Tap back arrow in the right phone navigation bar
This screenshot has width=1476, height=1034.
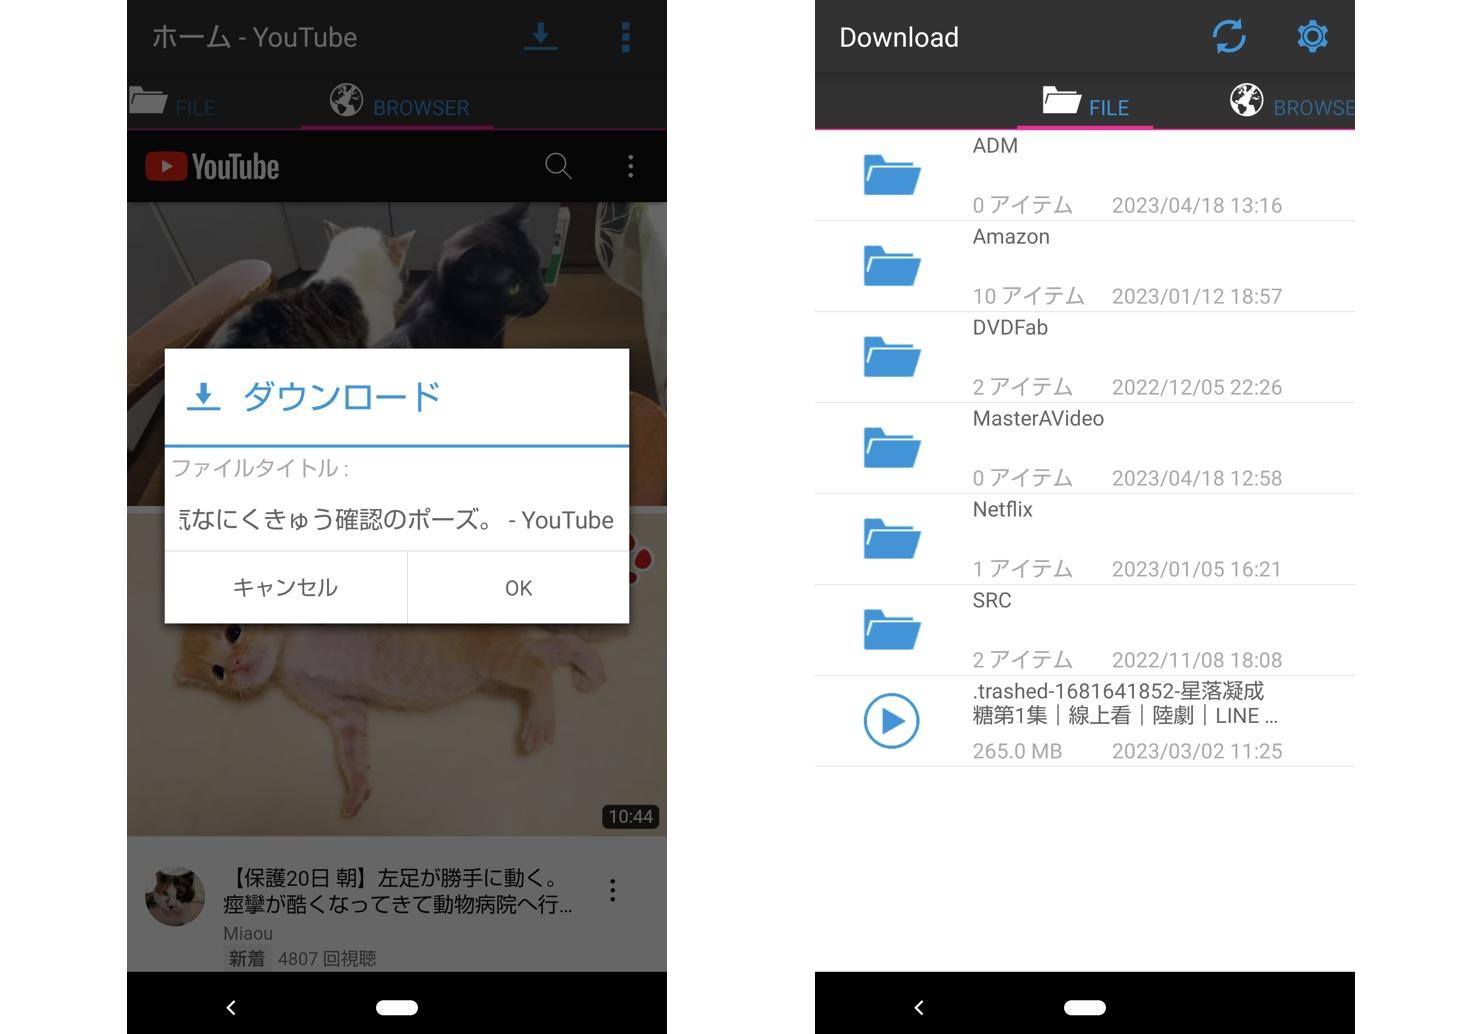[x=919, y=1008]
